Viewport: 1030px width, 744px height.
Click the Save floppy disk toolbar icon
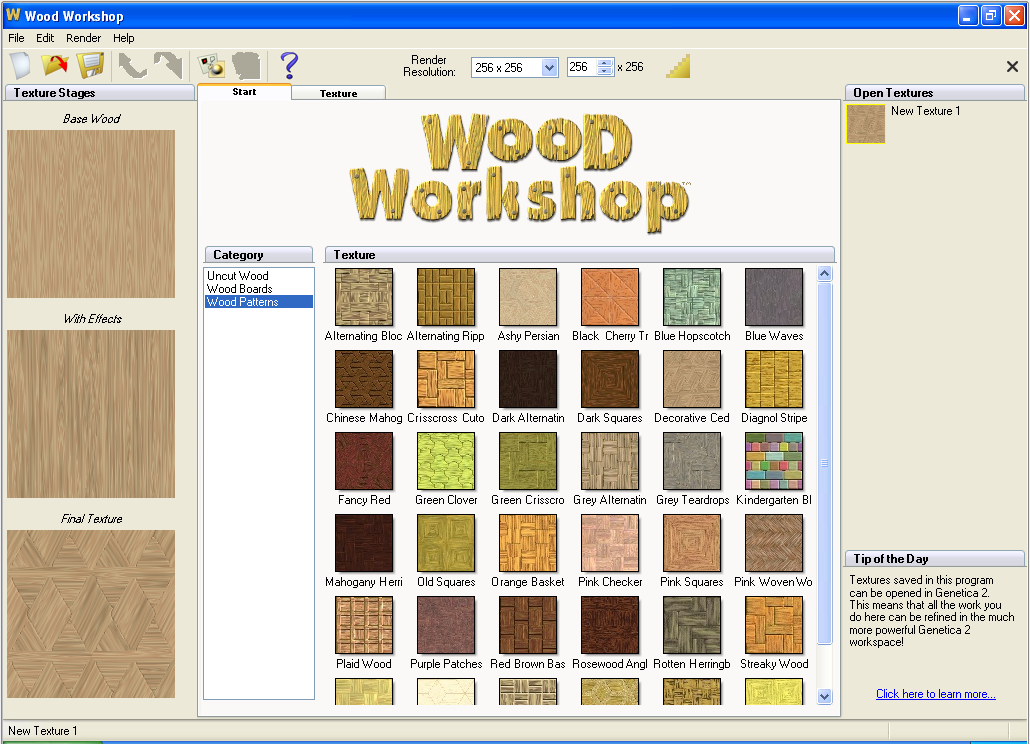click(91, 66)
